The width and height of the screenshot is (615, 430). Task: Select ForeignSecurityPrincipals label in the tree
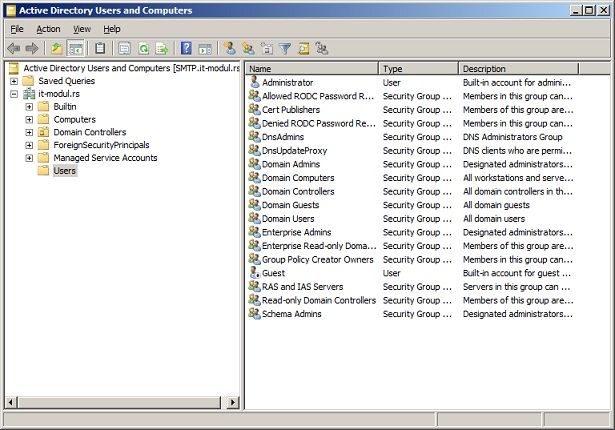(x=101, y=145)
